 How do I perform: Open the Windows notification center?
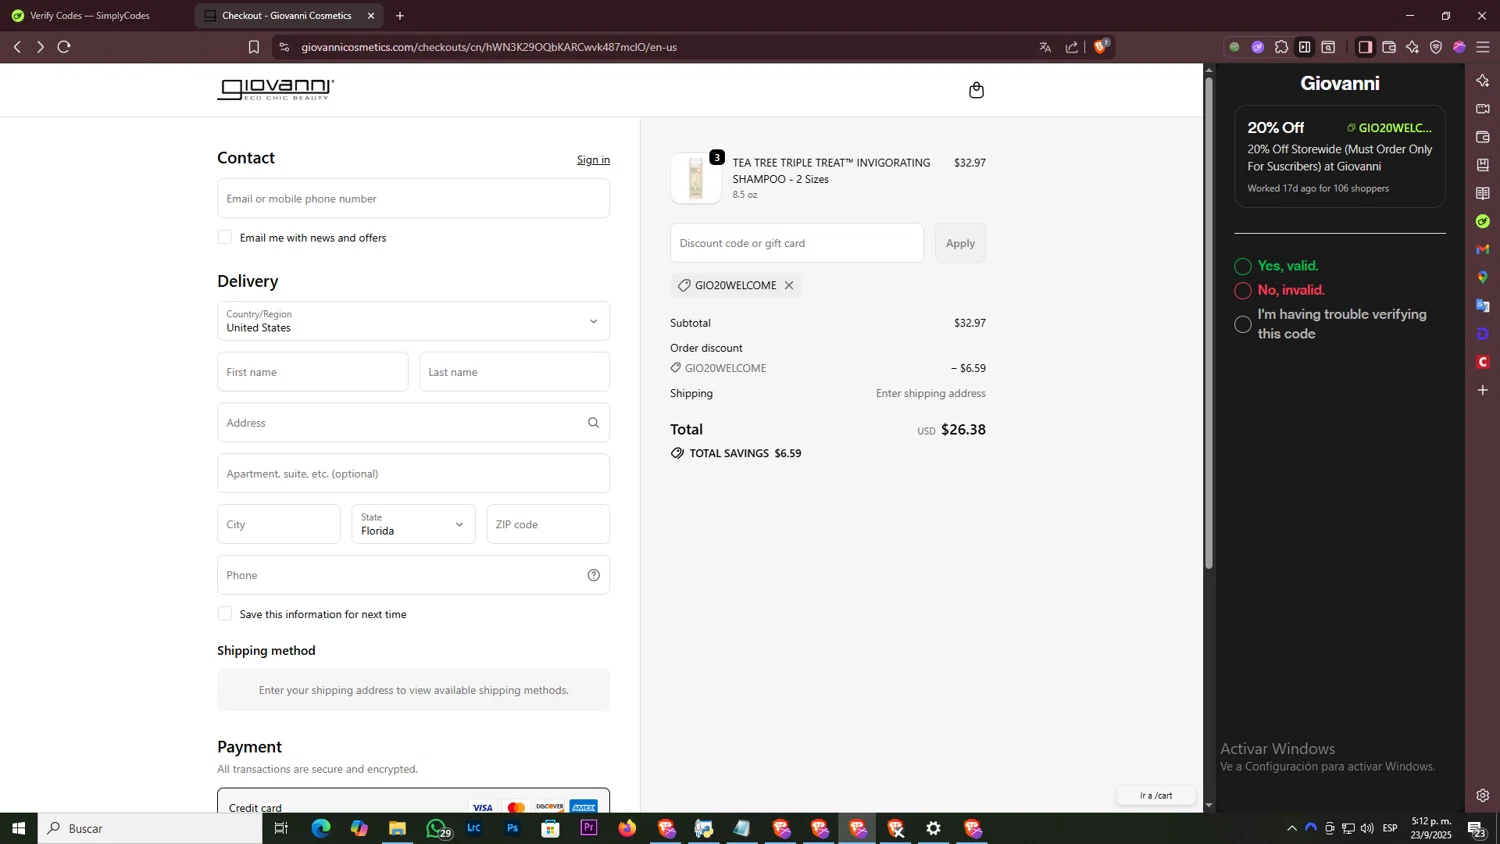[1477, 828]
